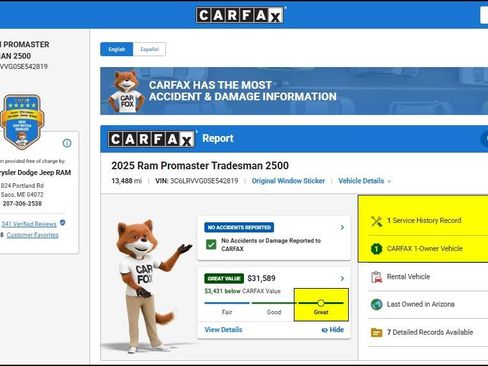Open the Customer Favorites link
The image size is (488, 366).
point(32,235)
